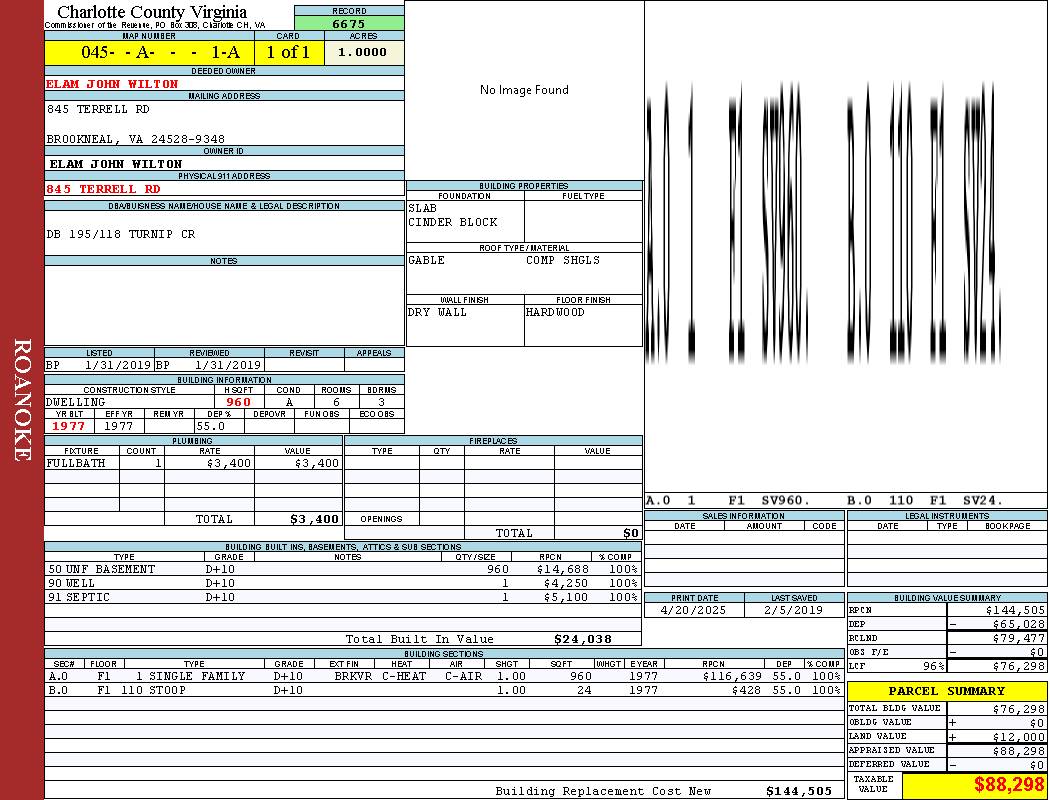This screenshot has width=1050, height=800.
Task: Click the bedrooms count 3
Action: click(x=382, y=402)
